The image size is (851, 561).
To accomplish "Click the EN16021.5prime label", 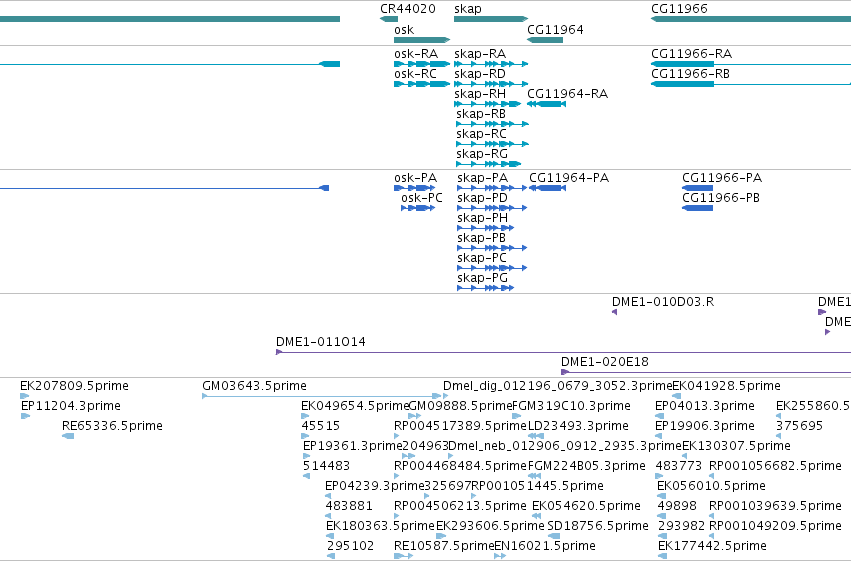I will point(545,546).
